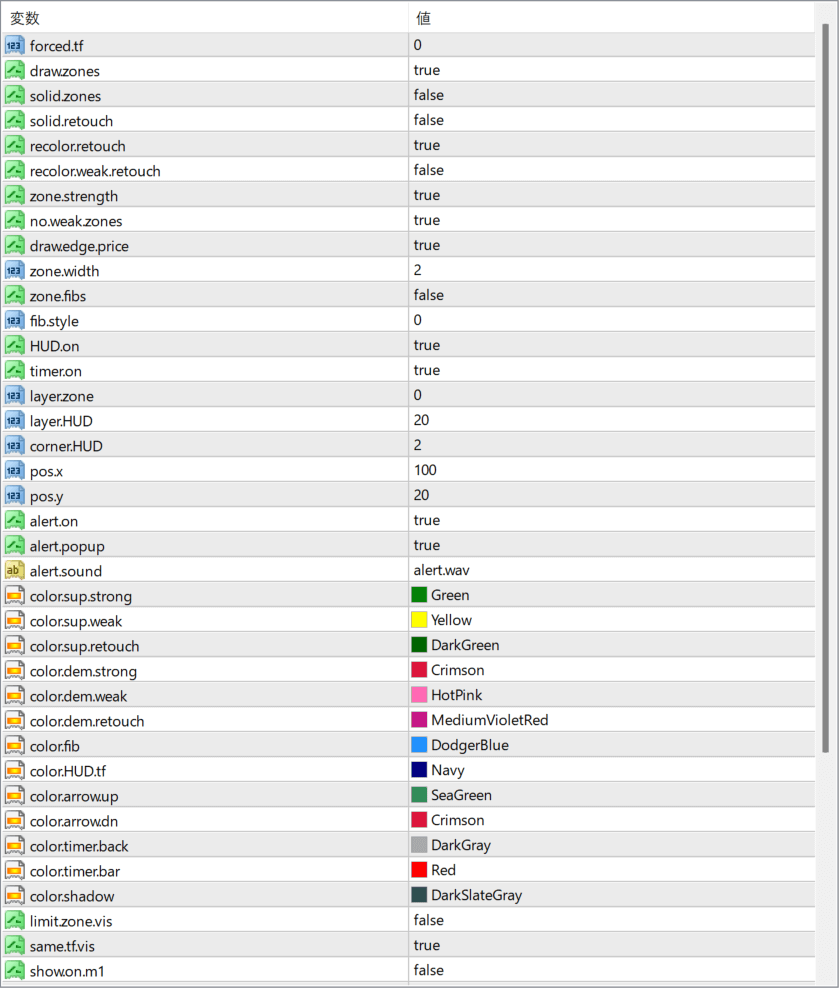Click the vertical scrollbar on the right
Image resolution: width=839 pixels, height=988 pixels.
[825, 390]
